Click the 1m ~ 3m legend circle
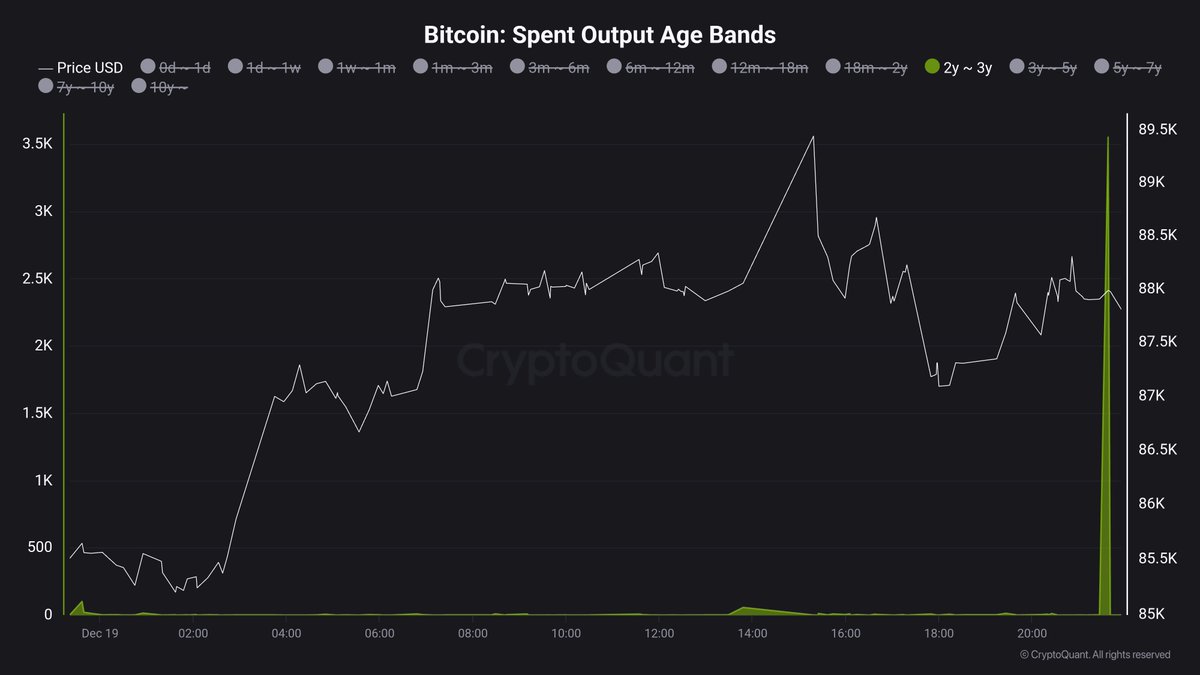This screenshot has width=1200, height=675. [x=418, y=67]
